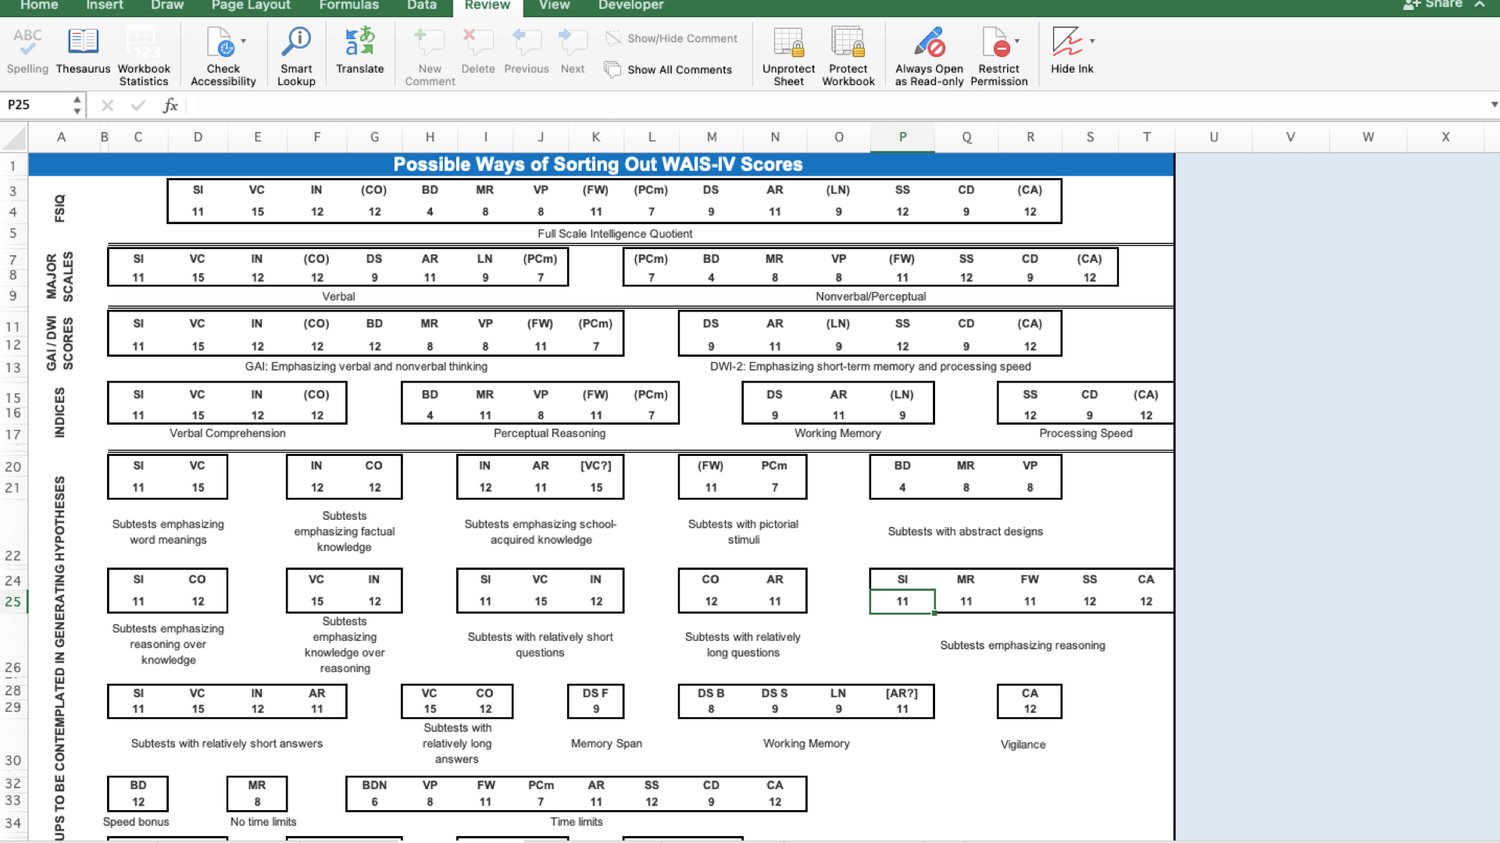The image size is (1500, 843).
Task: Switch to the Formulas tab
Action: [x=349, y=5]
